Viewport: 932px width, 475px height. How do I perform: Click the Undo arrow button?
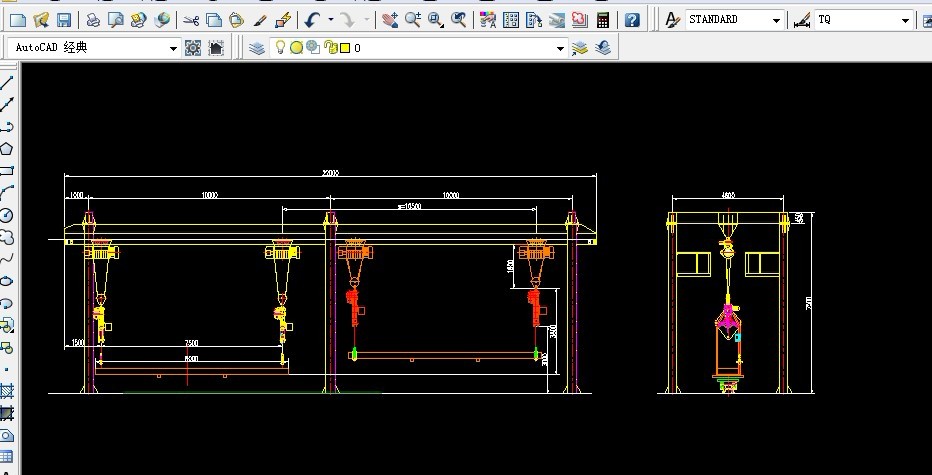(x=312, y=20)
